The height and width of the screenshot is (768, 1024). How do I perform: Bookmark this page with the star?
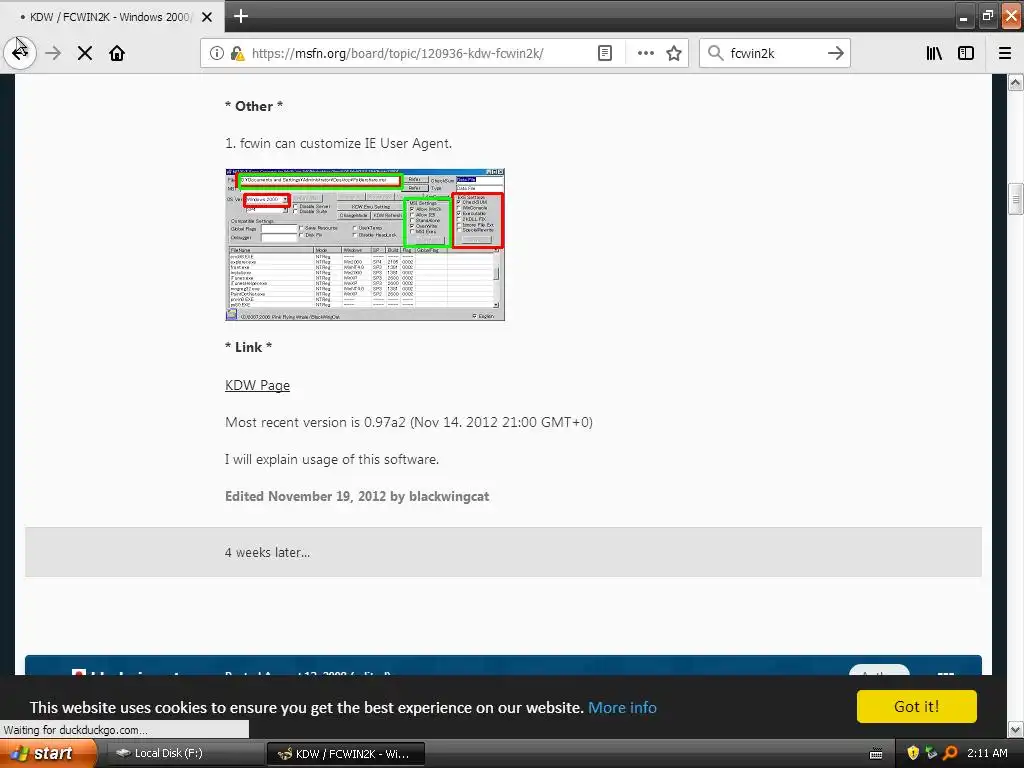click(x=674, y=53)
